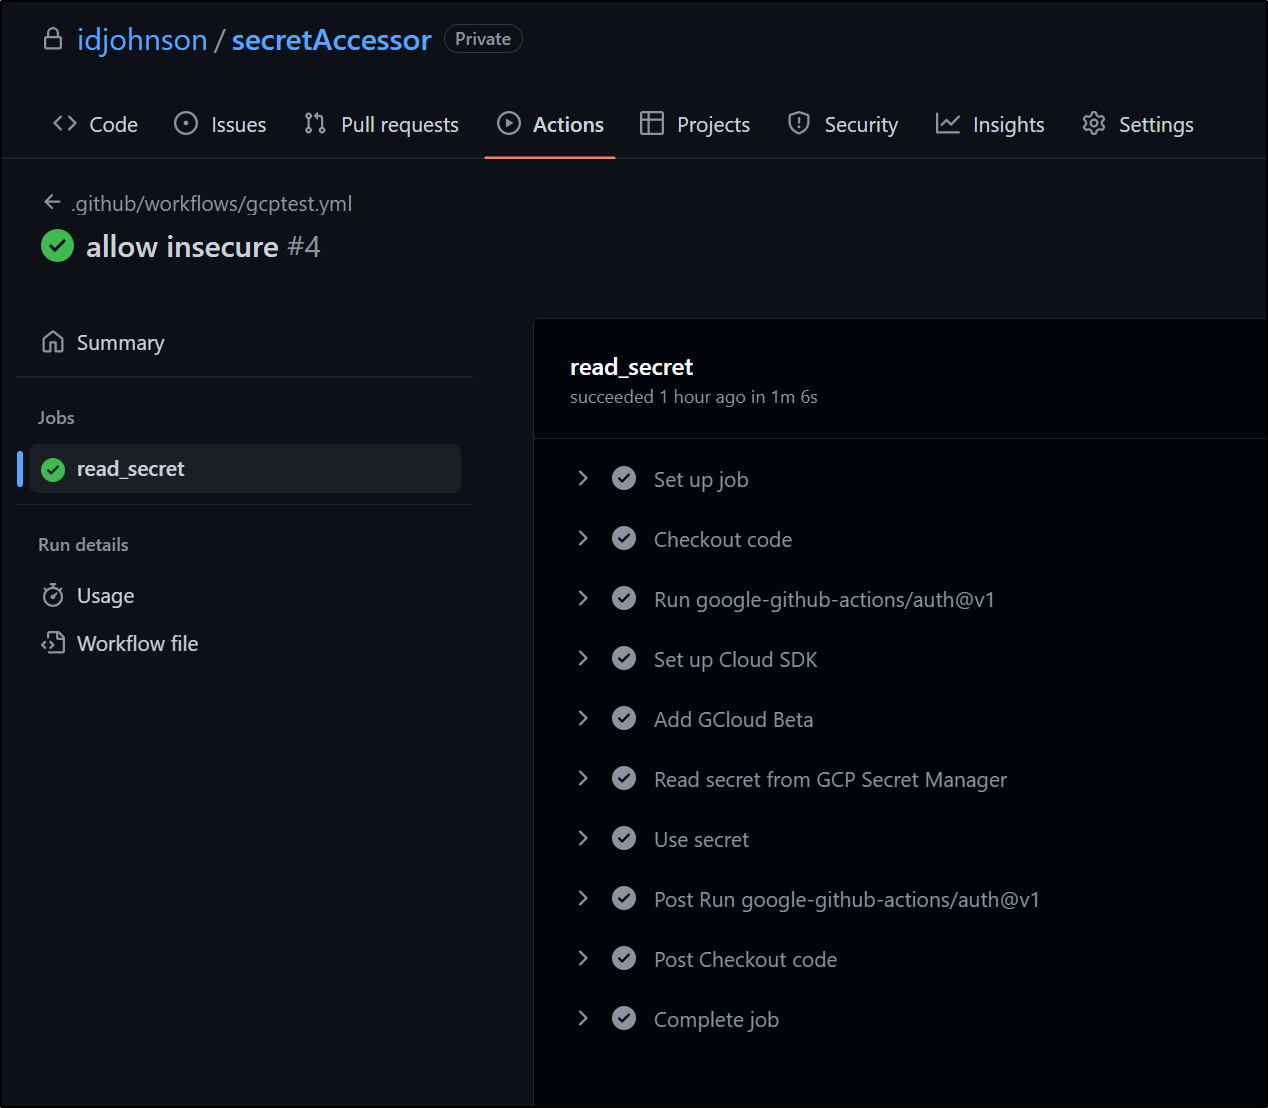Click the status check icon for Set up job
The width and height of the screenshot is (1268, 1108).
(624, 478)
